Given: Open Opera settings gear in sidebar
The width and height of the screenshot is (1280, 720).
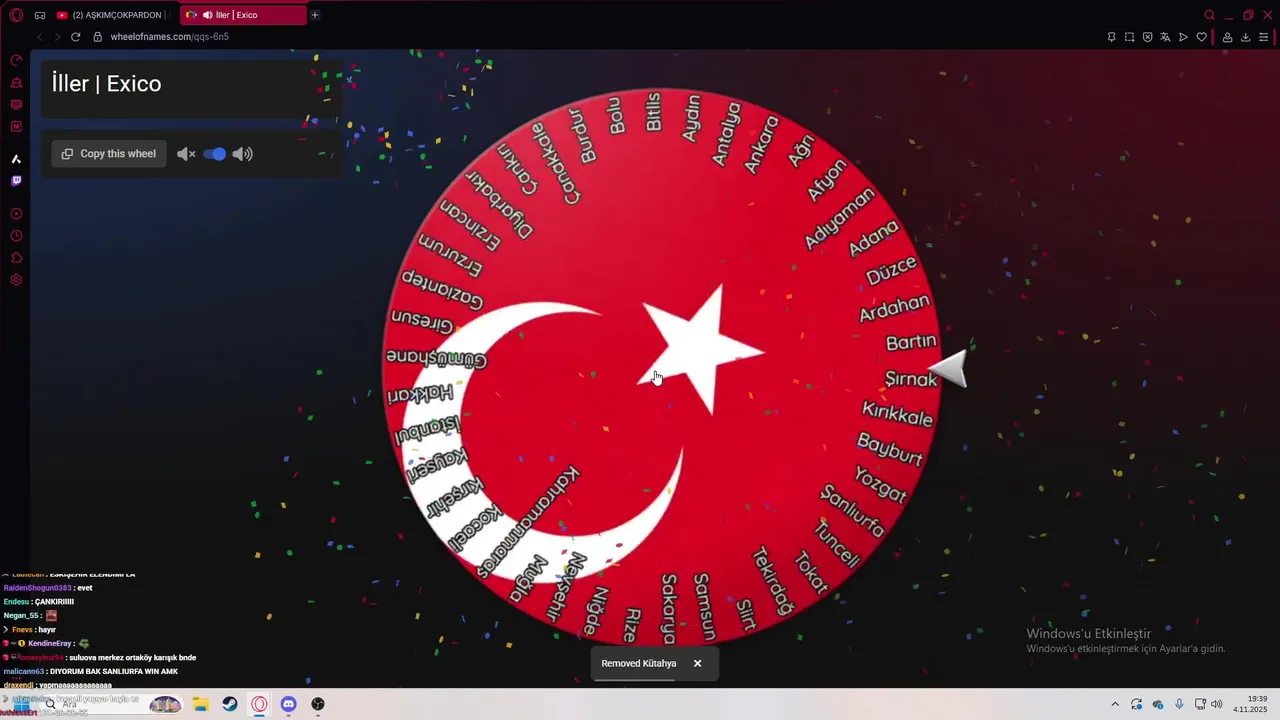Looking at the screenshot, I should click(16, 280).
